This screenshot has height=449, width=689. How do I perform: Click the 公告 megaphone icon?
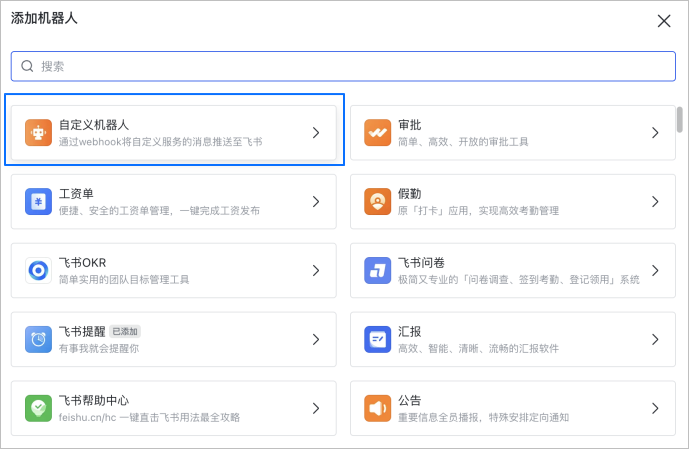[377, 409]
